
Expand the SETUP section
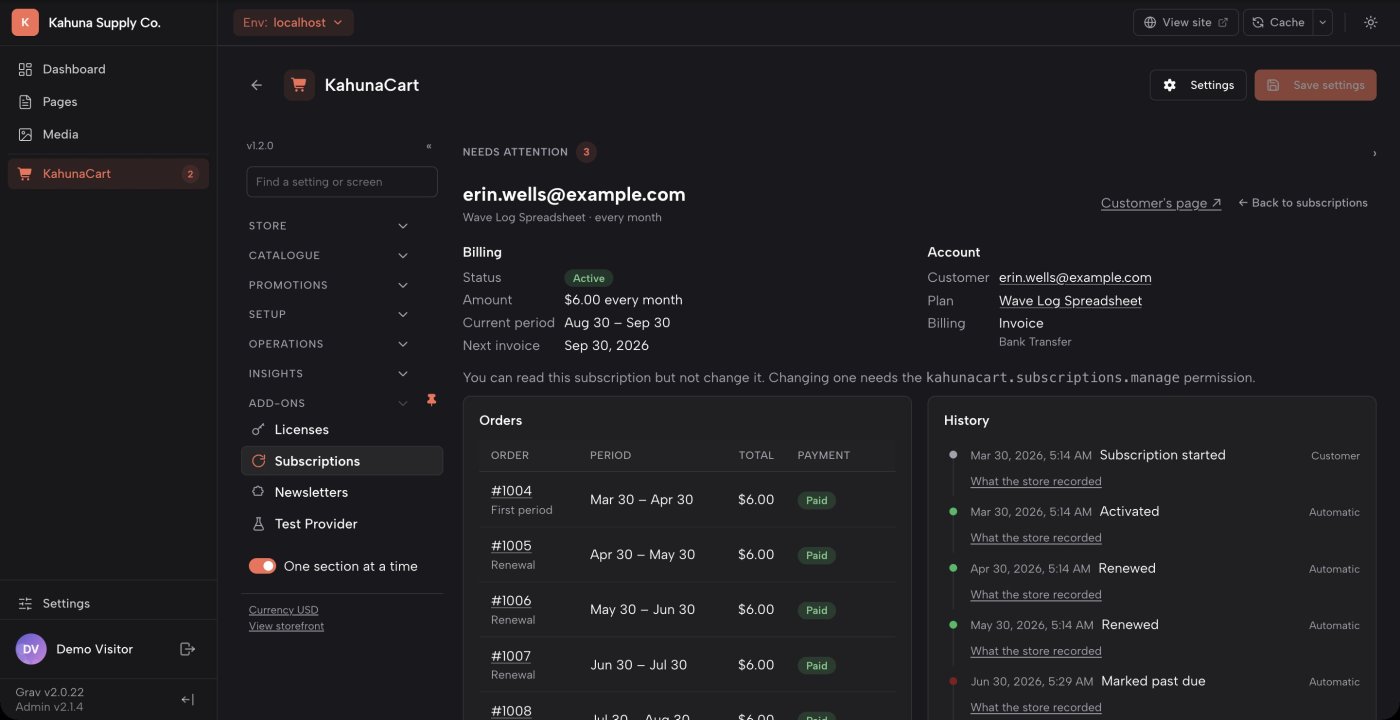point(329,314)
